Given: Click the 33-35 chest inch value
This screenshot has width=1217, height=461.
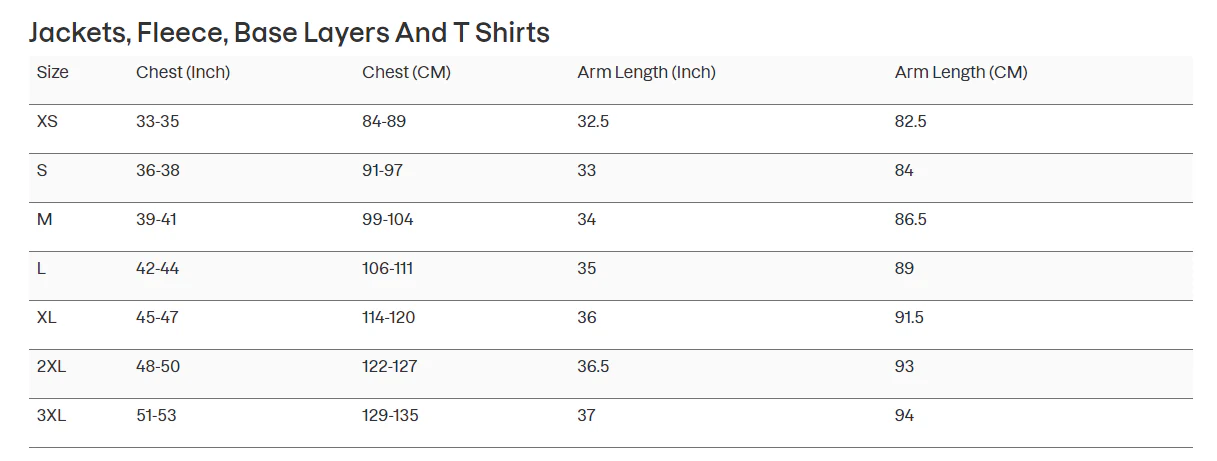Looking at the screenshot, I should click(157, 121).
